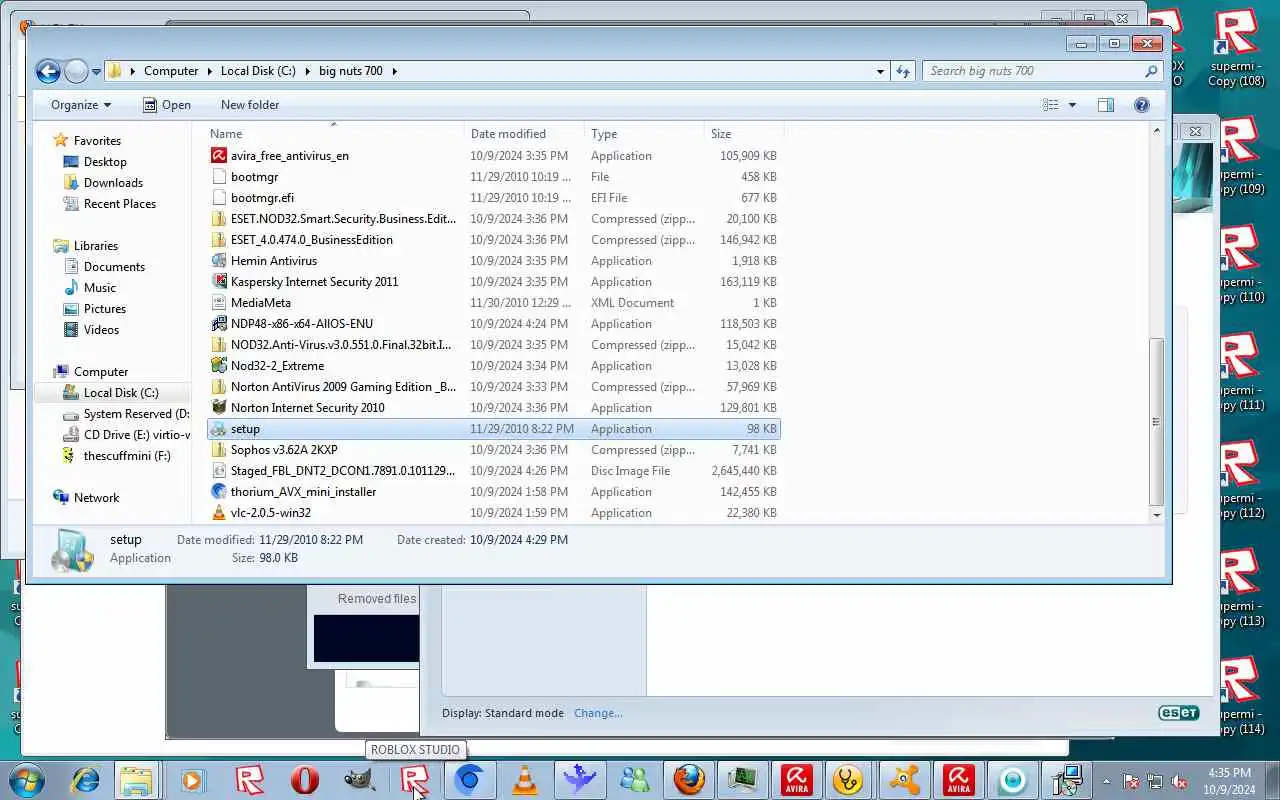
Task: Refresh the big nuts 700 folder view
Action: point(903,71)
